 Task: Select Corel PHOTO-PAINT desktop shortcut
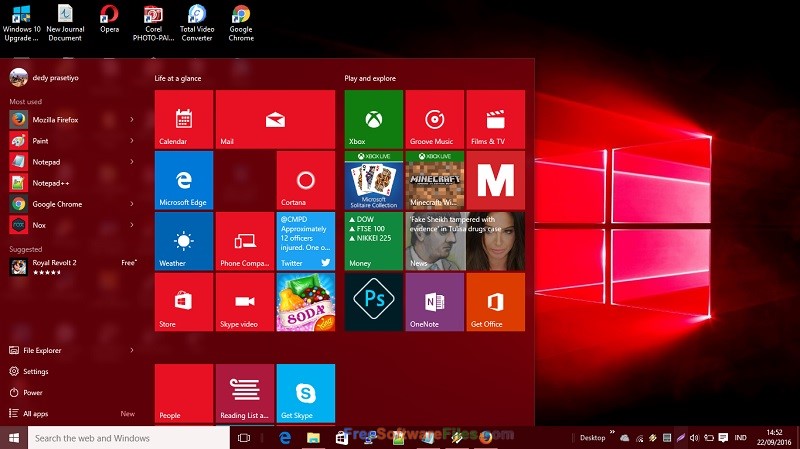point(153,22)
